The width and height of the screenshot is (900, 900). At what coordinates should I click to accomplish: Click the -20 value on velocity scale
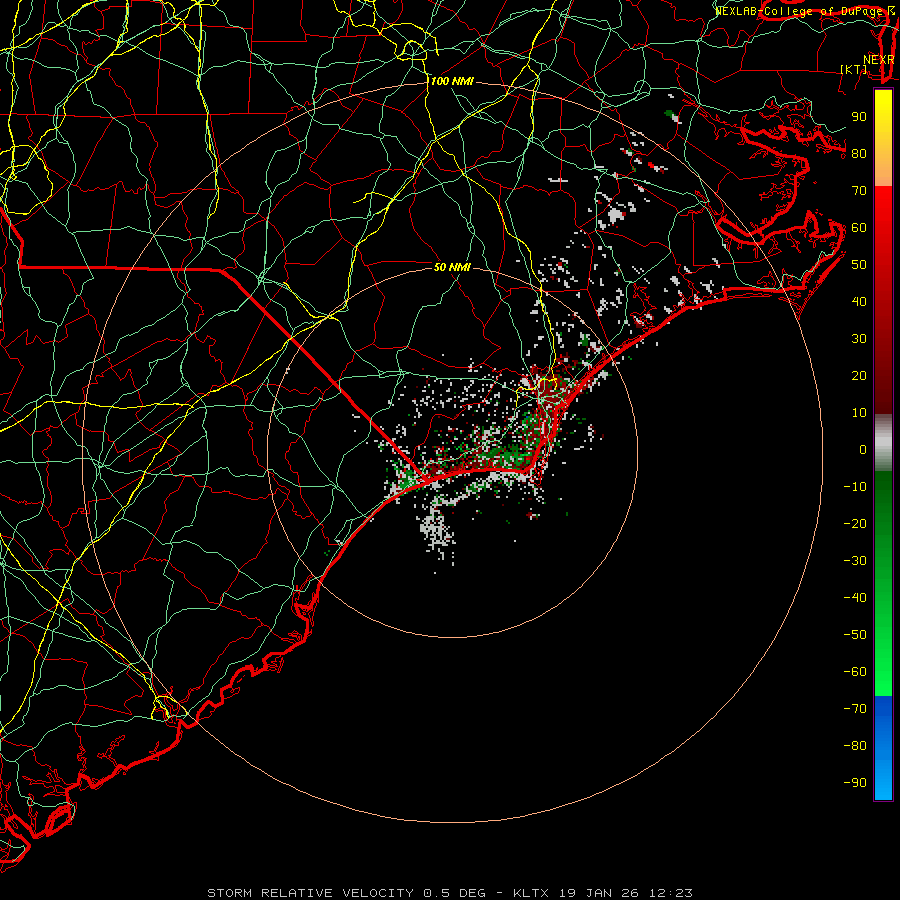[x=855, y=523]
